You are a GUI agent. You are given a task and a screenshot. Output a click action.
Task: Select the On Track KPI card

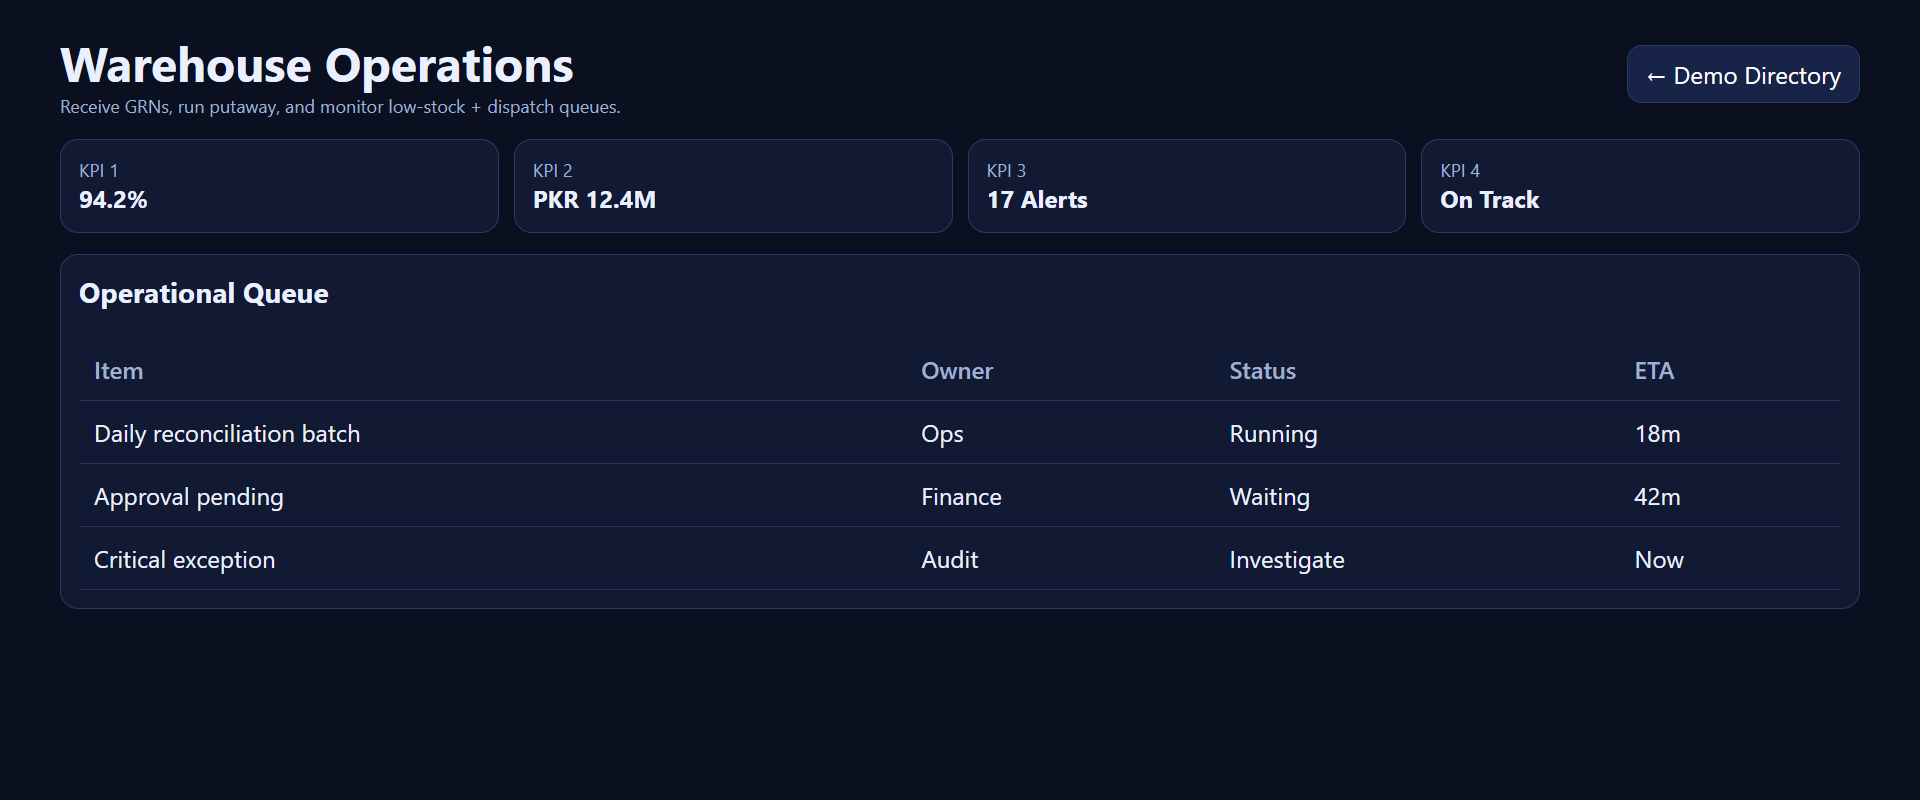point(1639,186)
